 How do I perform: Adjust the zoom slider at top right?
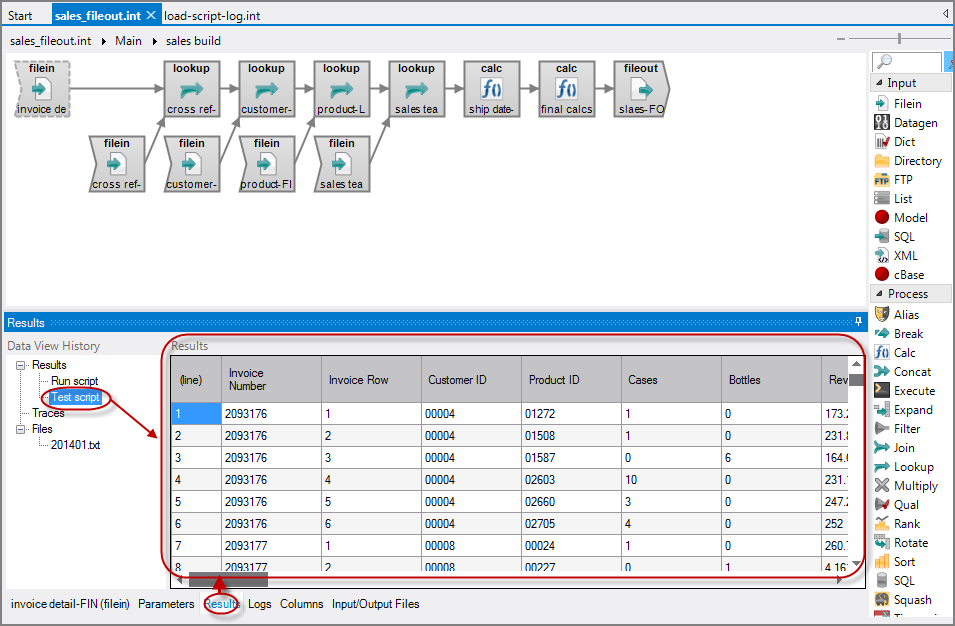[x=898, y=40]
